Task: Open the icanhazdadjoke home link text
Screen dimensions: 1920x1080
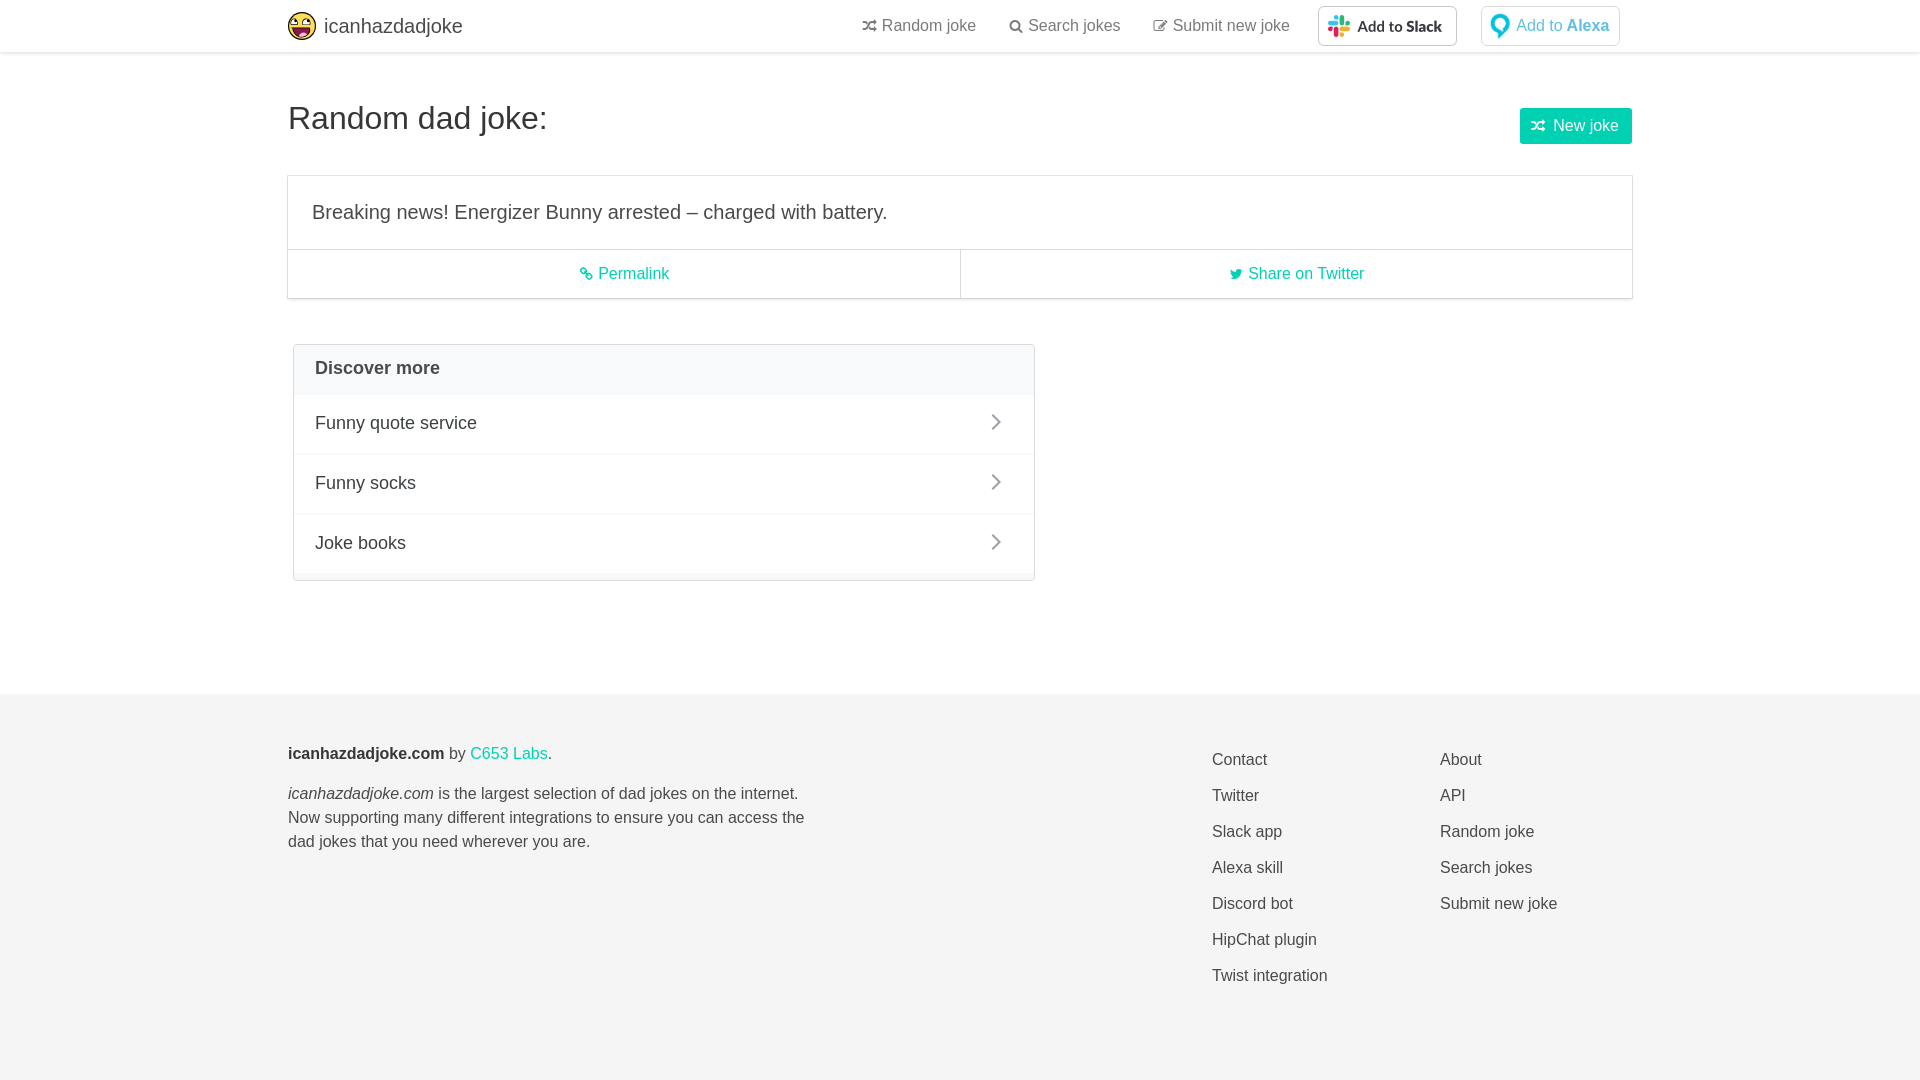Action: (x=393, y=26)
